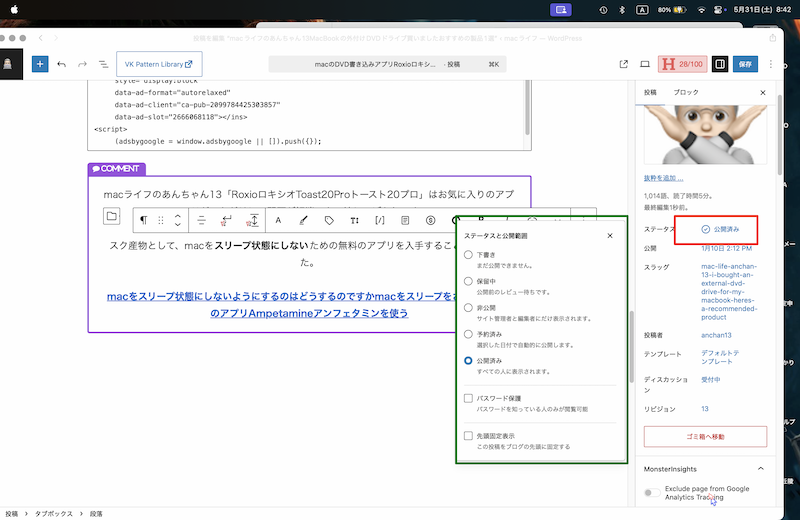Image resolution: width=800 pixels, height=520 pixels.
Task: Click the paragraph block type icon
Action: click(143, 220)
